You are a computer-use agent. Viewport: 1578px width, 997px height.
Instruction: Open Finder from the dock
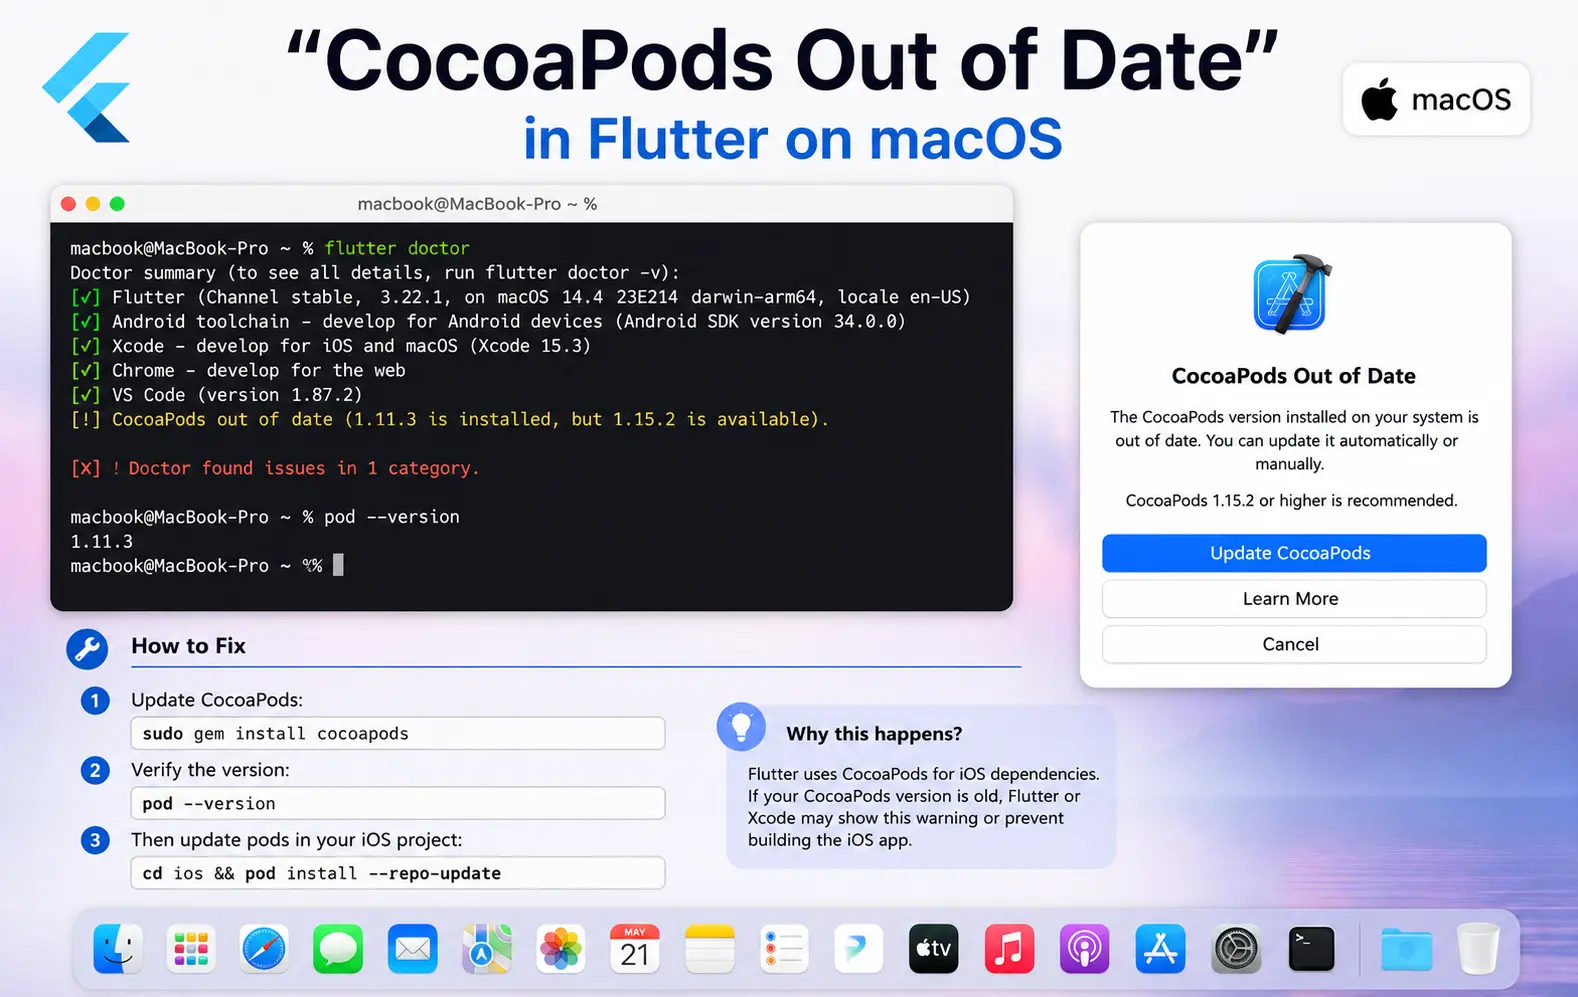point(117,948)
